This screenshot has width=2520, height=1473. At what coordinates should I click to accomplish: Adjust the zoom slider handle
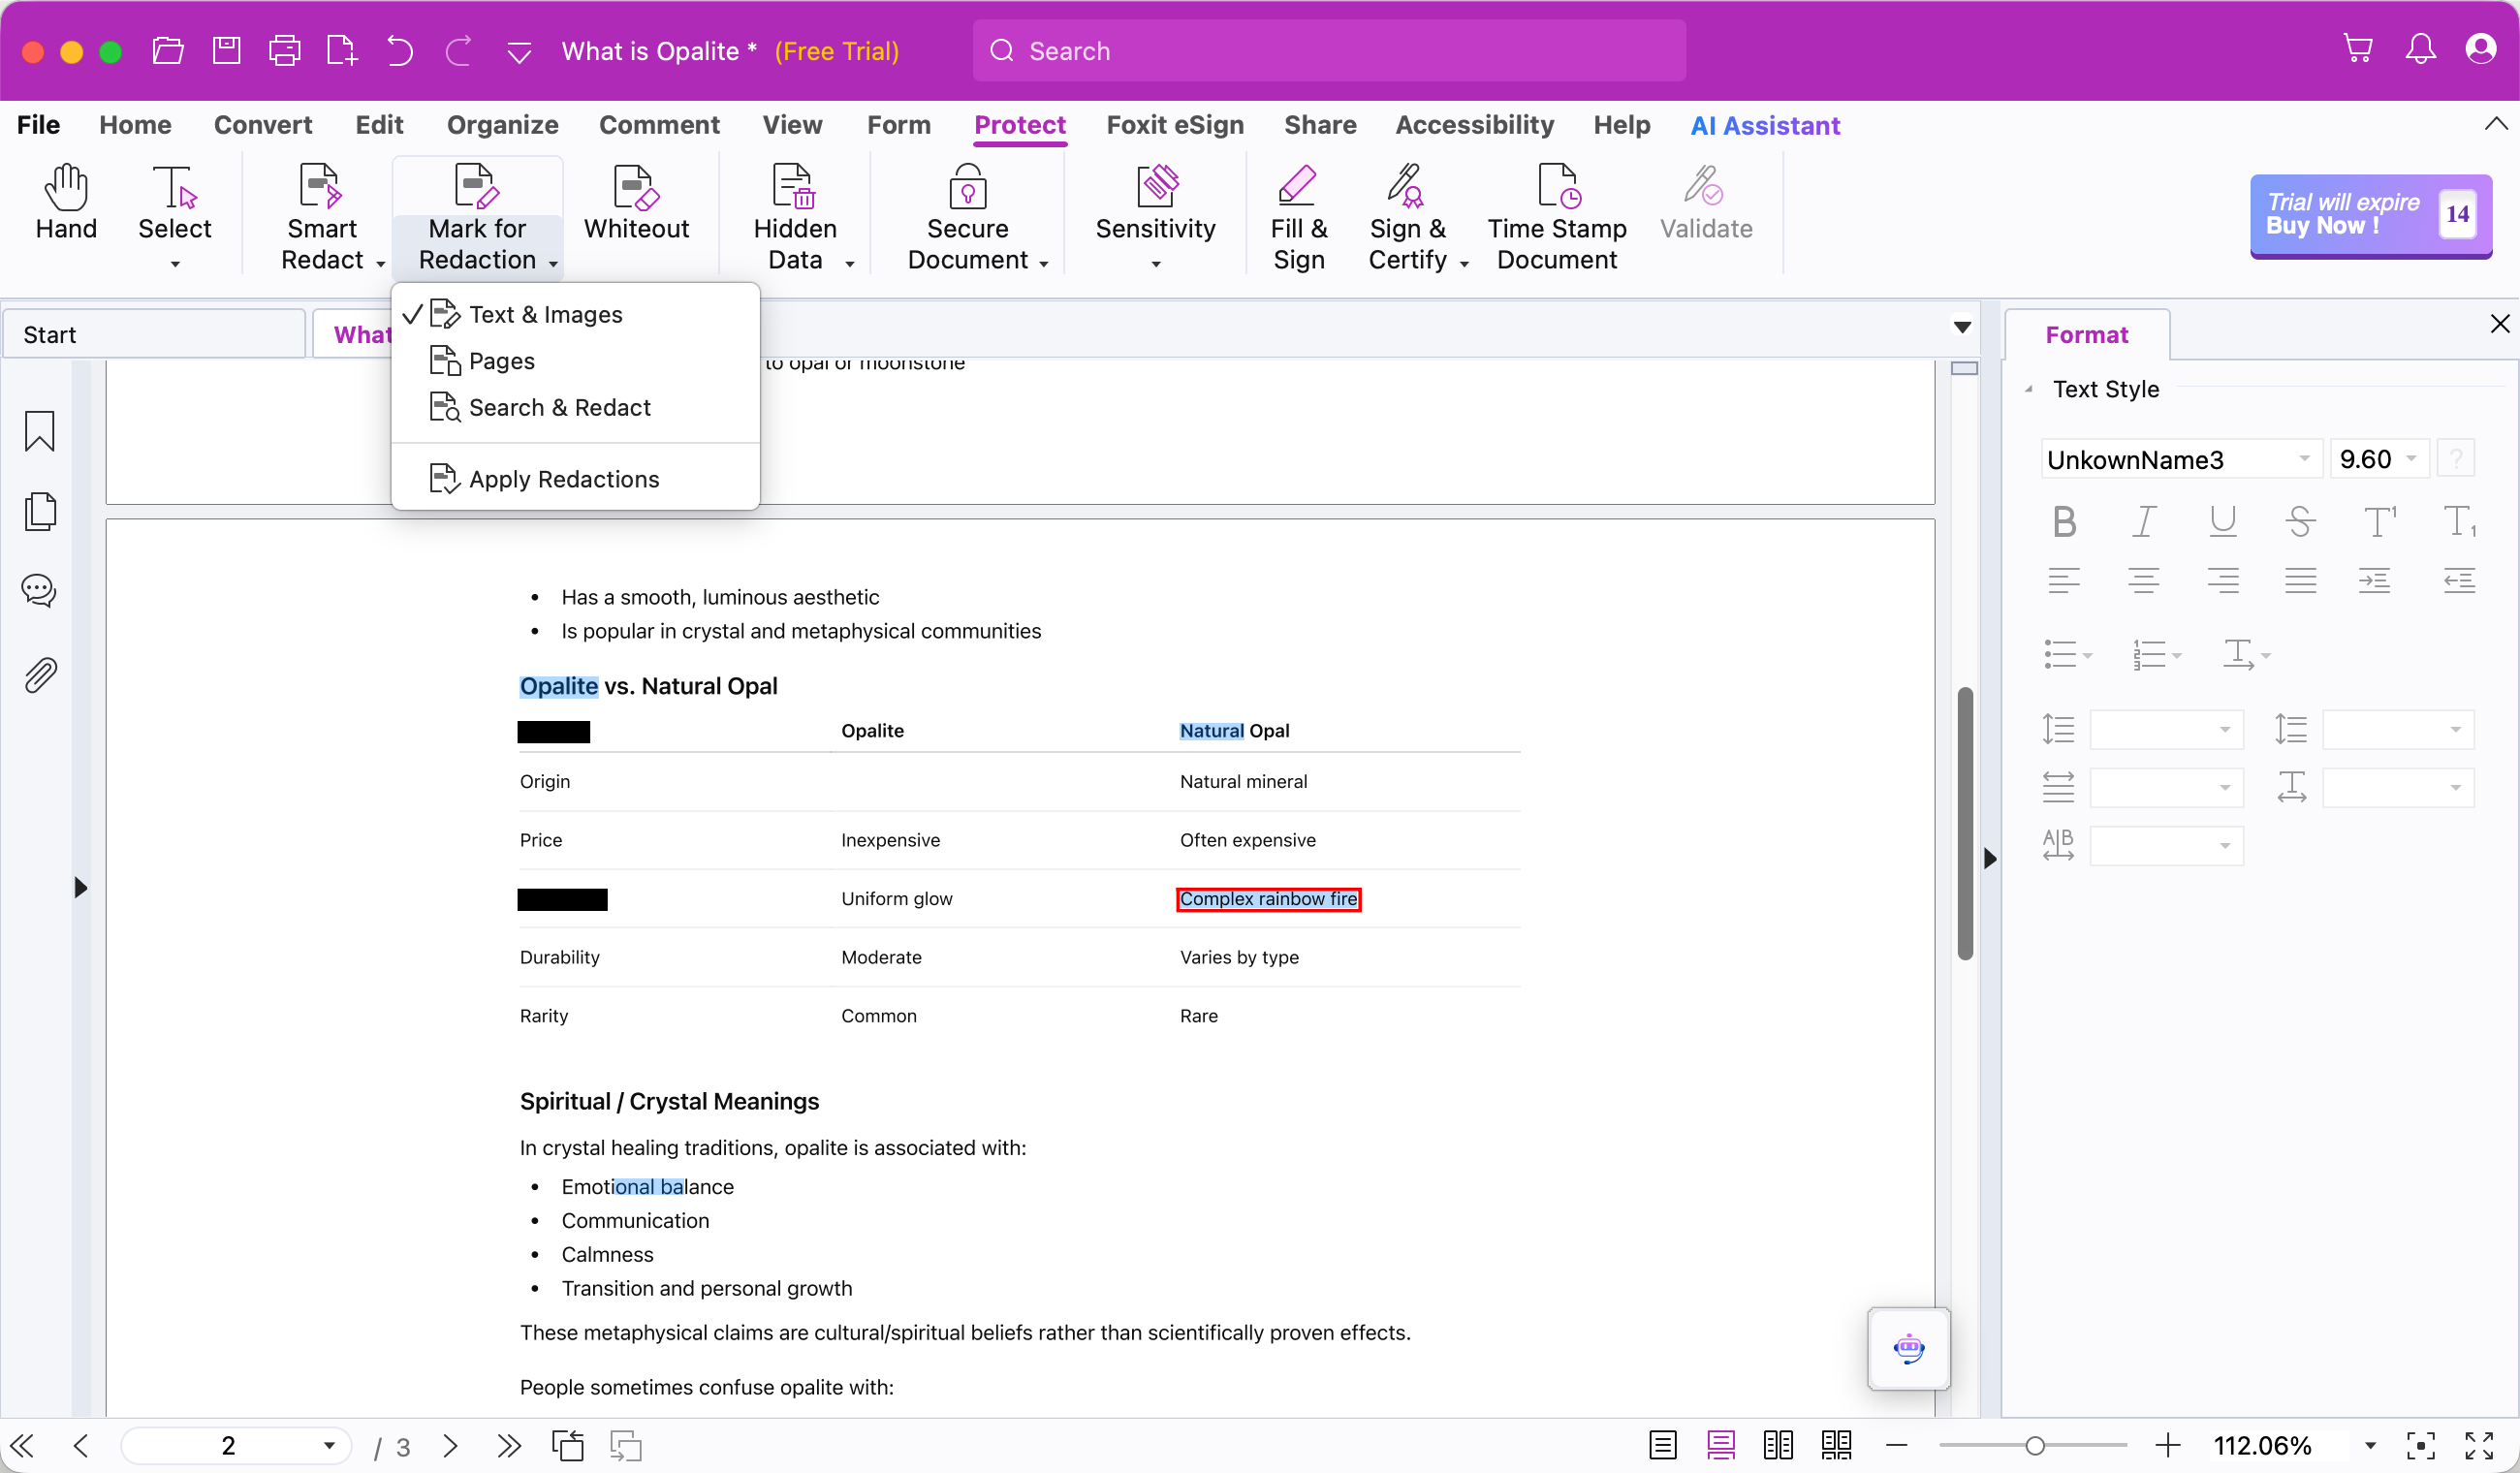2034,1445
